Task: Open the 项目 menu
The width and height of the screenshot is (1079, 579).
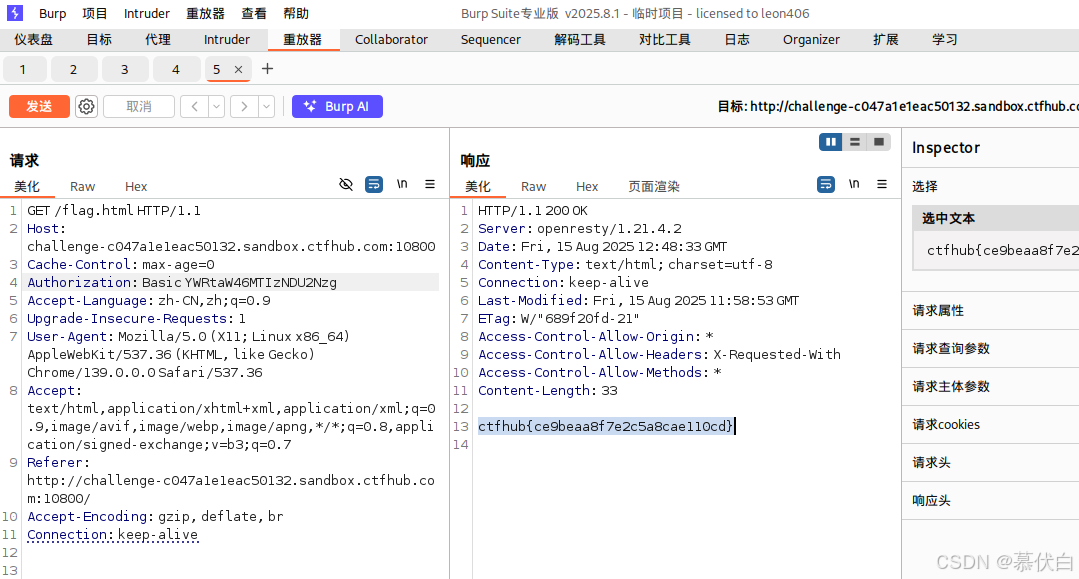Action: 95,13
